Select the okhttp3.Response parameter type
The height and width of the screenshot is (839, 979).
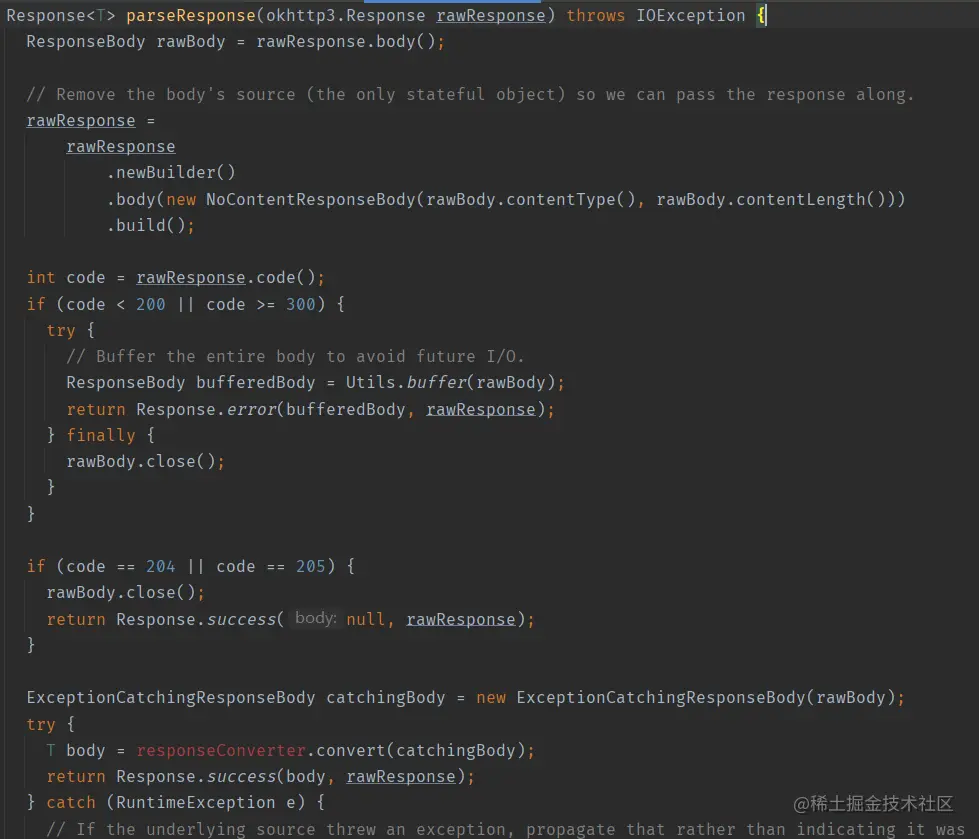(345, 16)
